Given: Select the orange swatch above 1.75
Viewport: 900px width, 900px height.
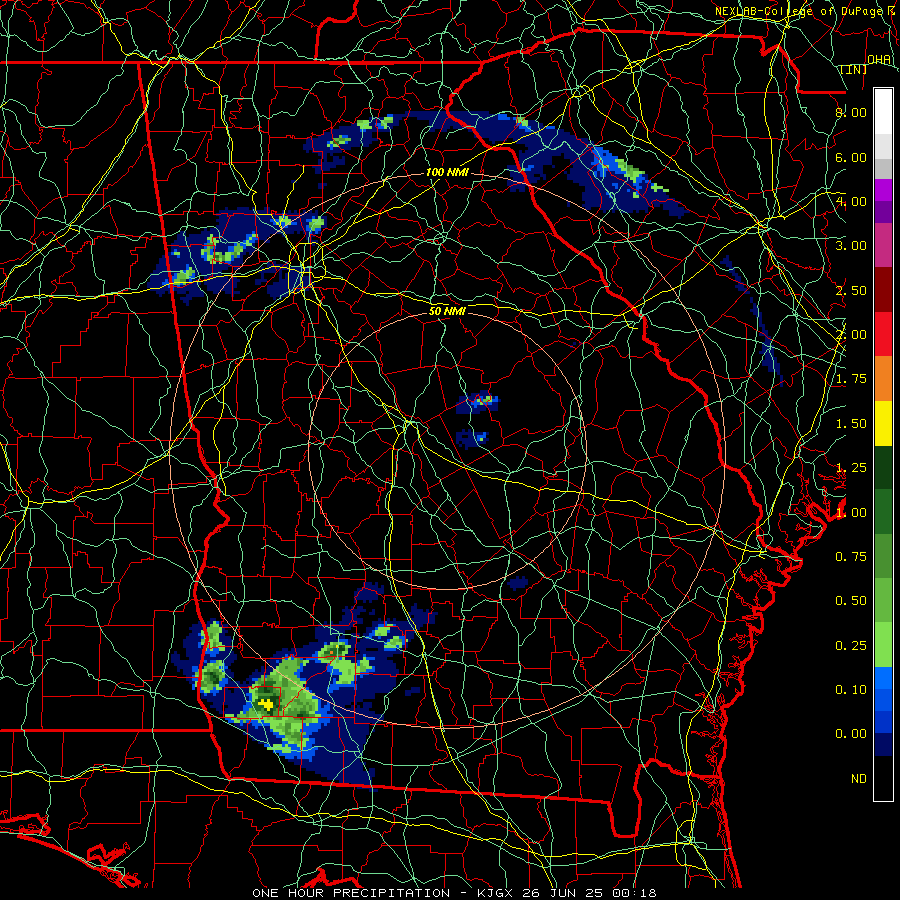Looking at the screenshot, I should pos(883,379).
